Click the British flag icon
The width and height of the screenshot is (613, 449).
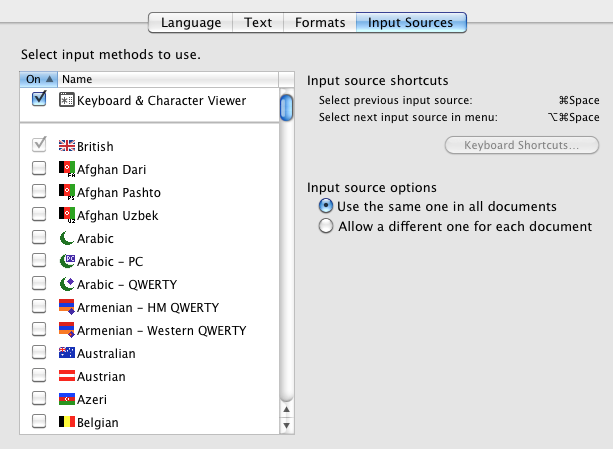(x=67, y=146)
